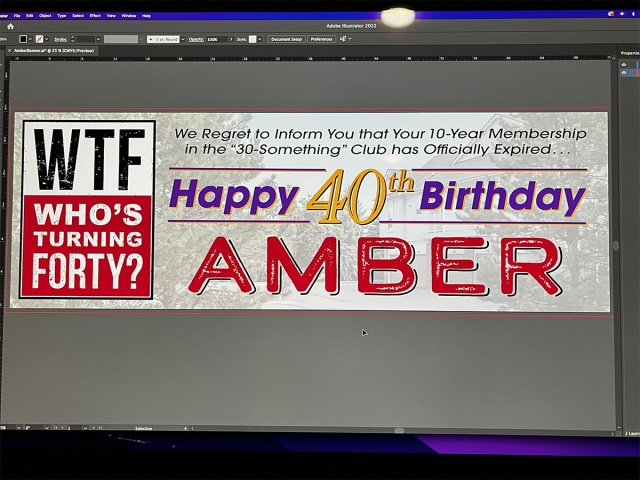Click the vertical scrollbar thumb

pos(616,245)
